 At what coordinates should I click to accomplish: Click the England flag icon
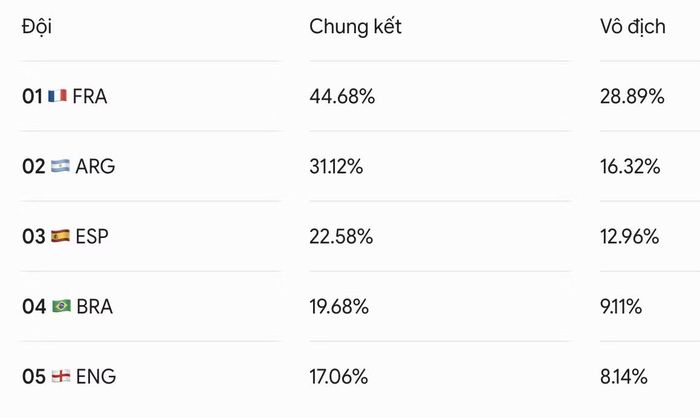click(x=61, y=376)
